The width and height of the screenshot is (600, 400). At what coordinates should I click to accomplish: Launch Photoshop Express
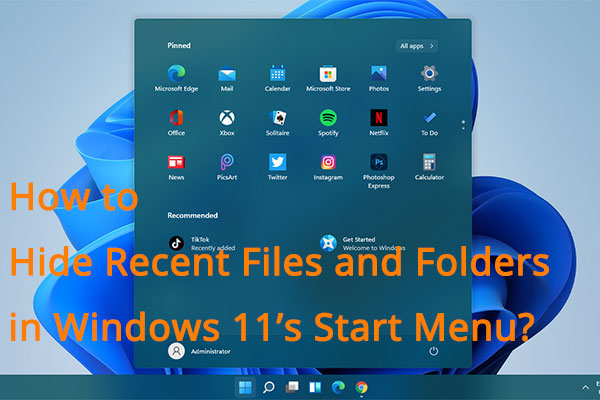point(379,171)
